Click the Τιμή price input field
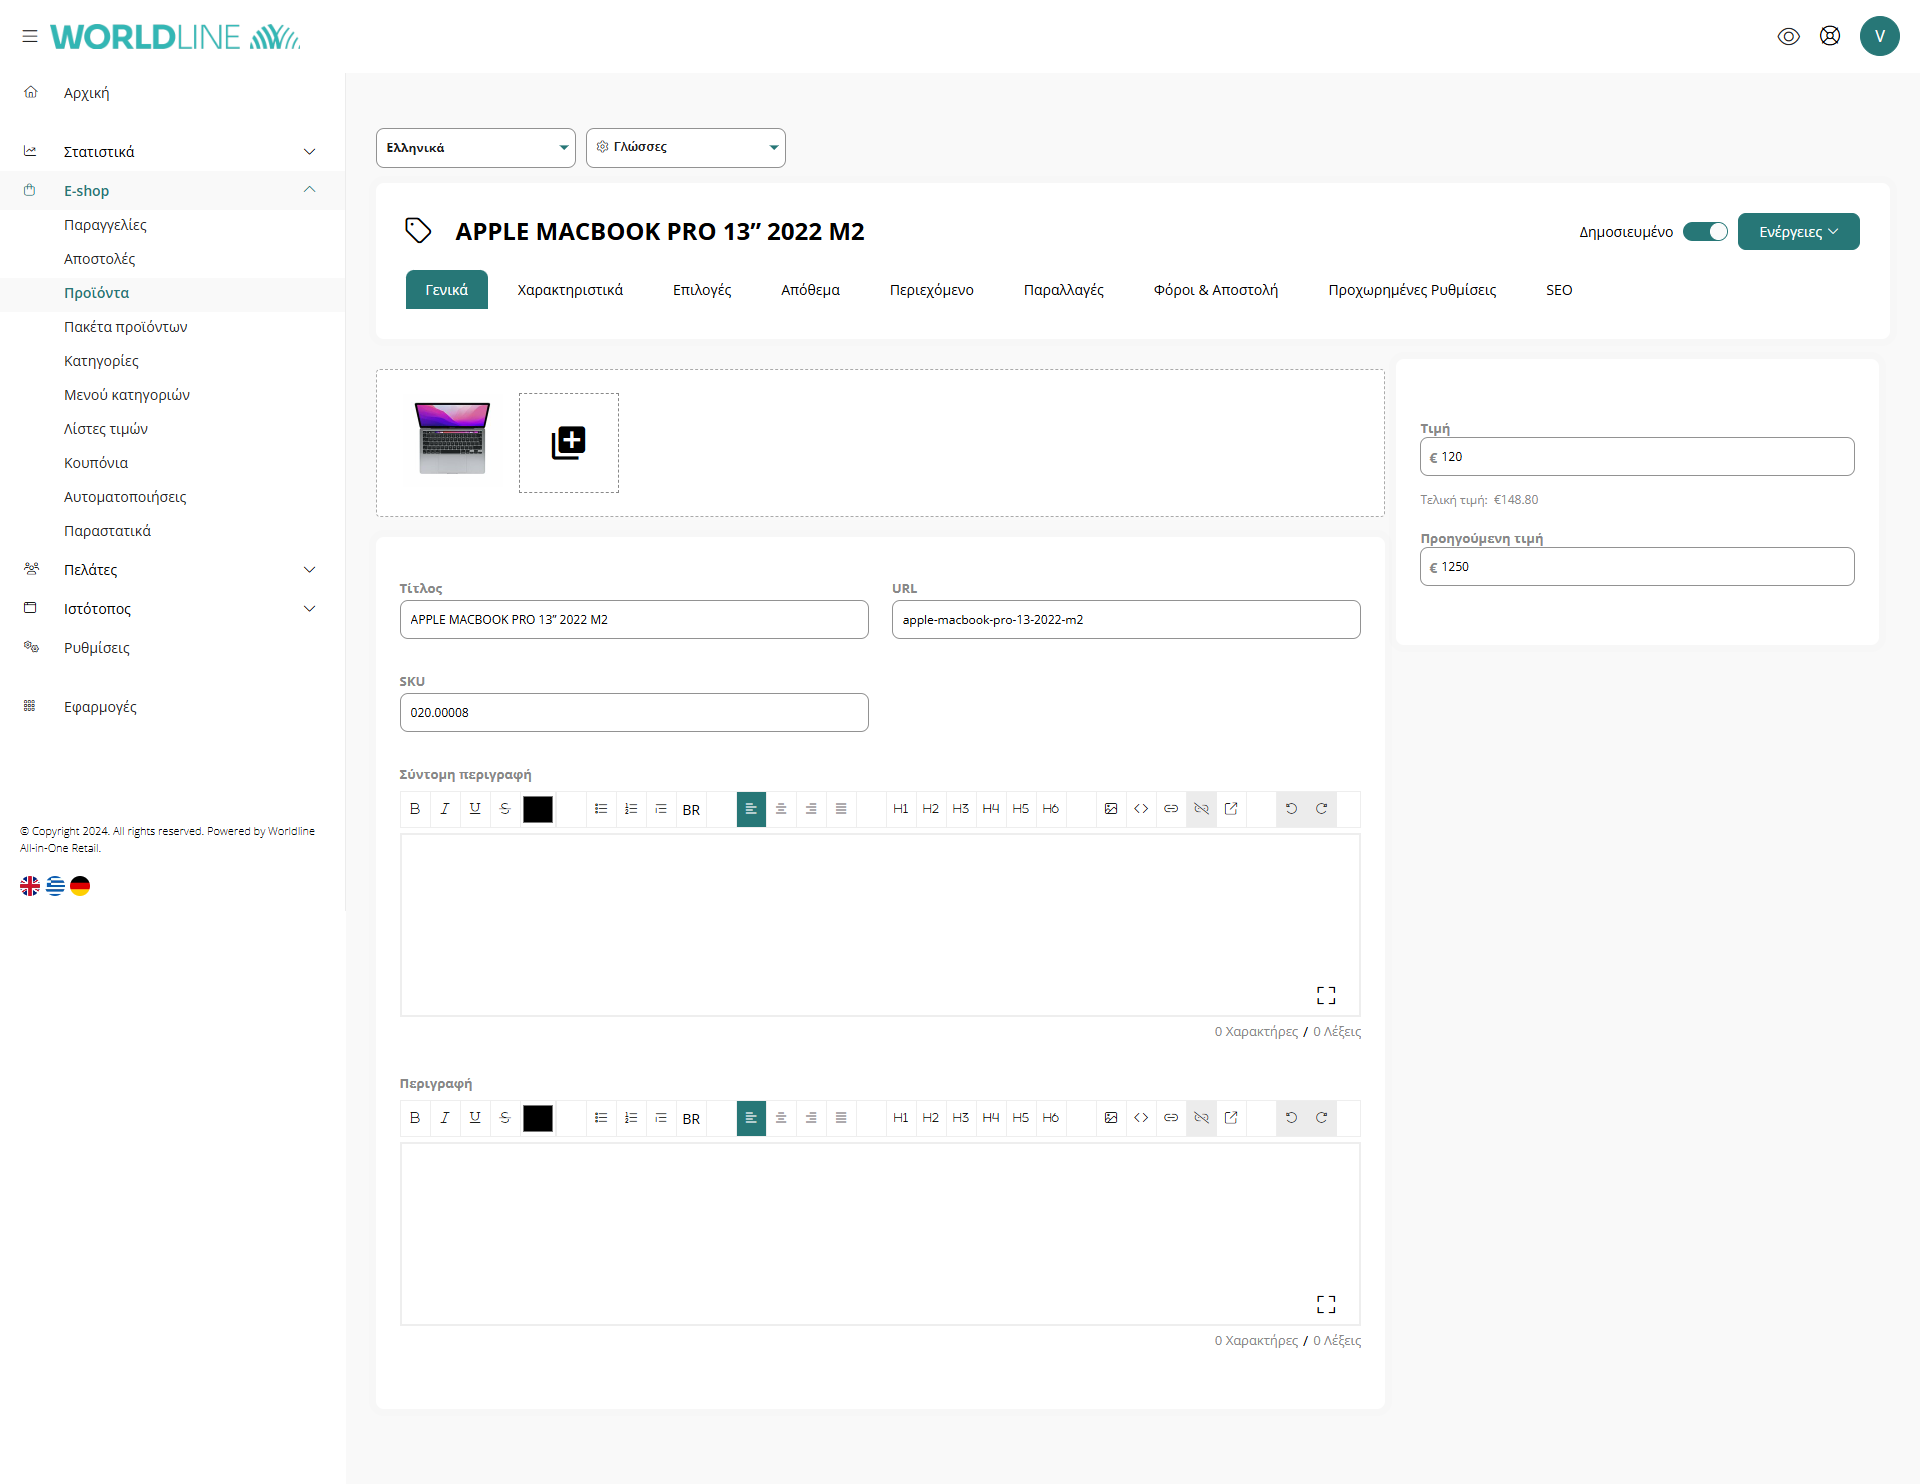Screen dimensions: 1920x1484 click(x=1637, y=457)
